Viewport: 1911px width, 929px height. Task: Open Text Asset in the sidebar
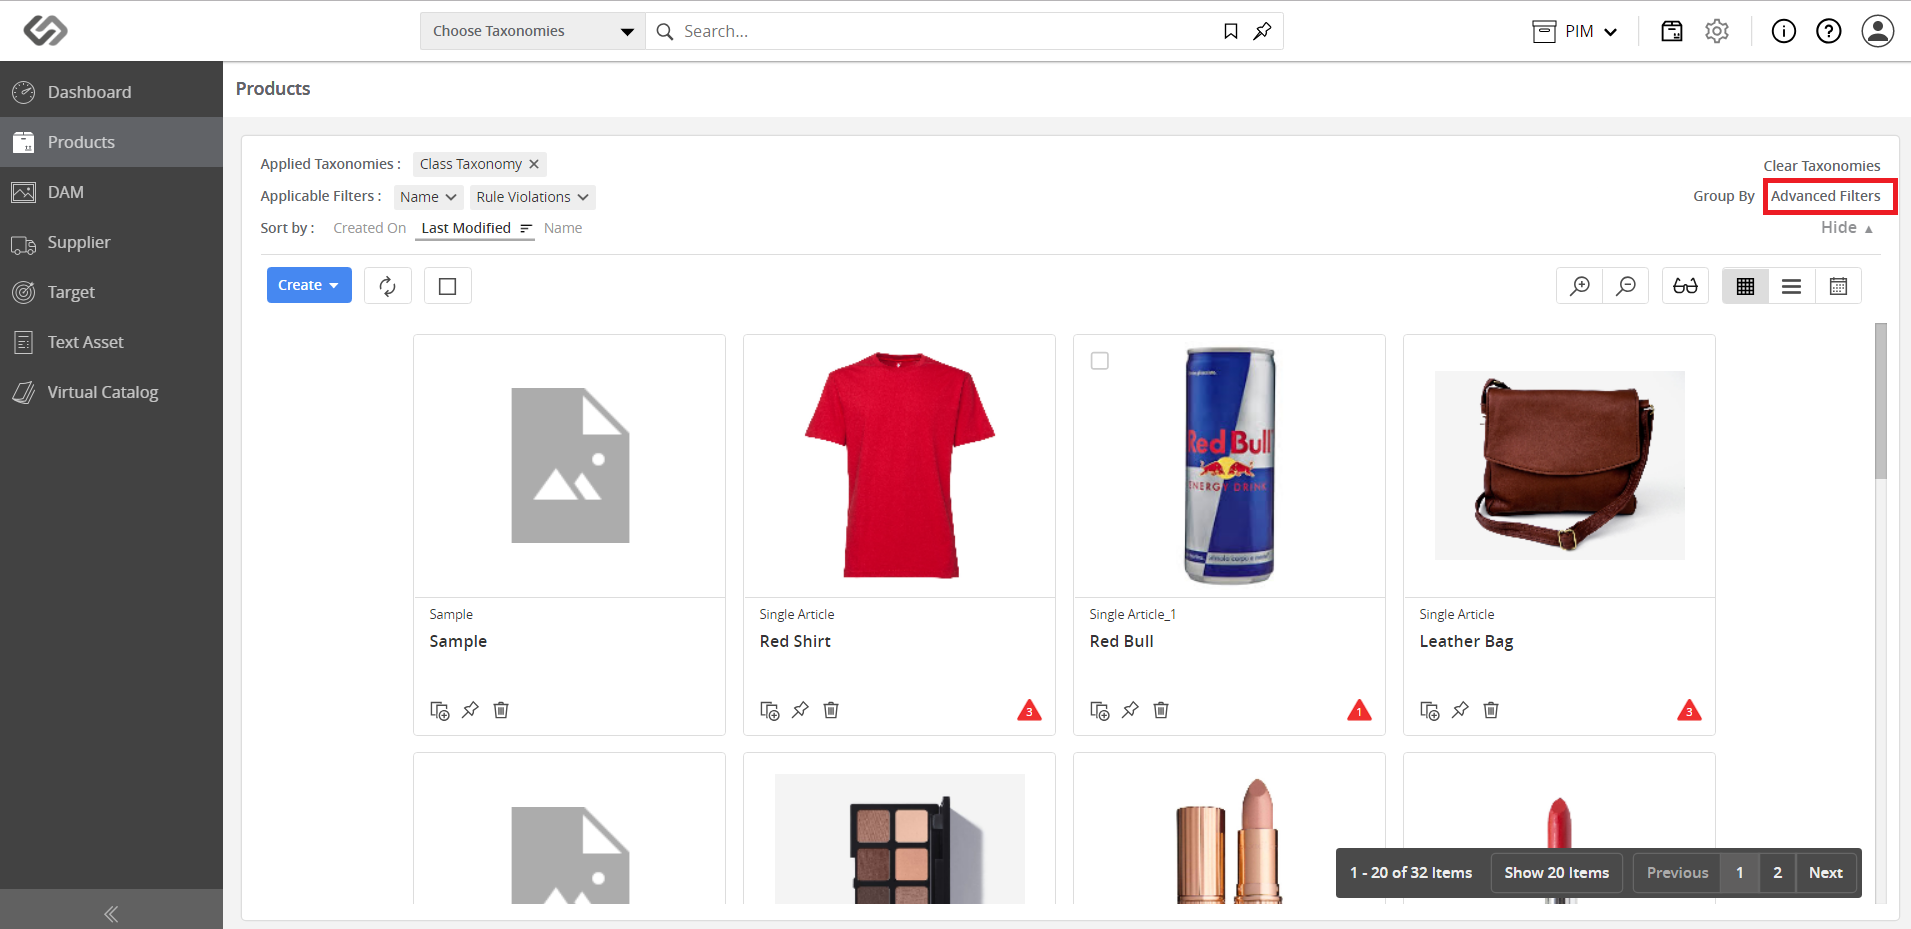click(111, 342)
